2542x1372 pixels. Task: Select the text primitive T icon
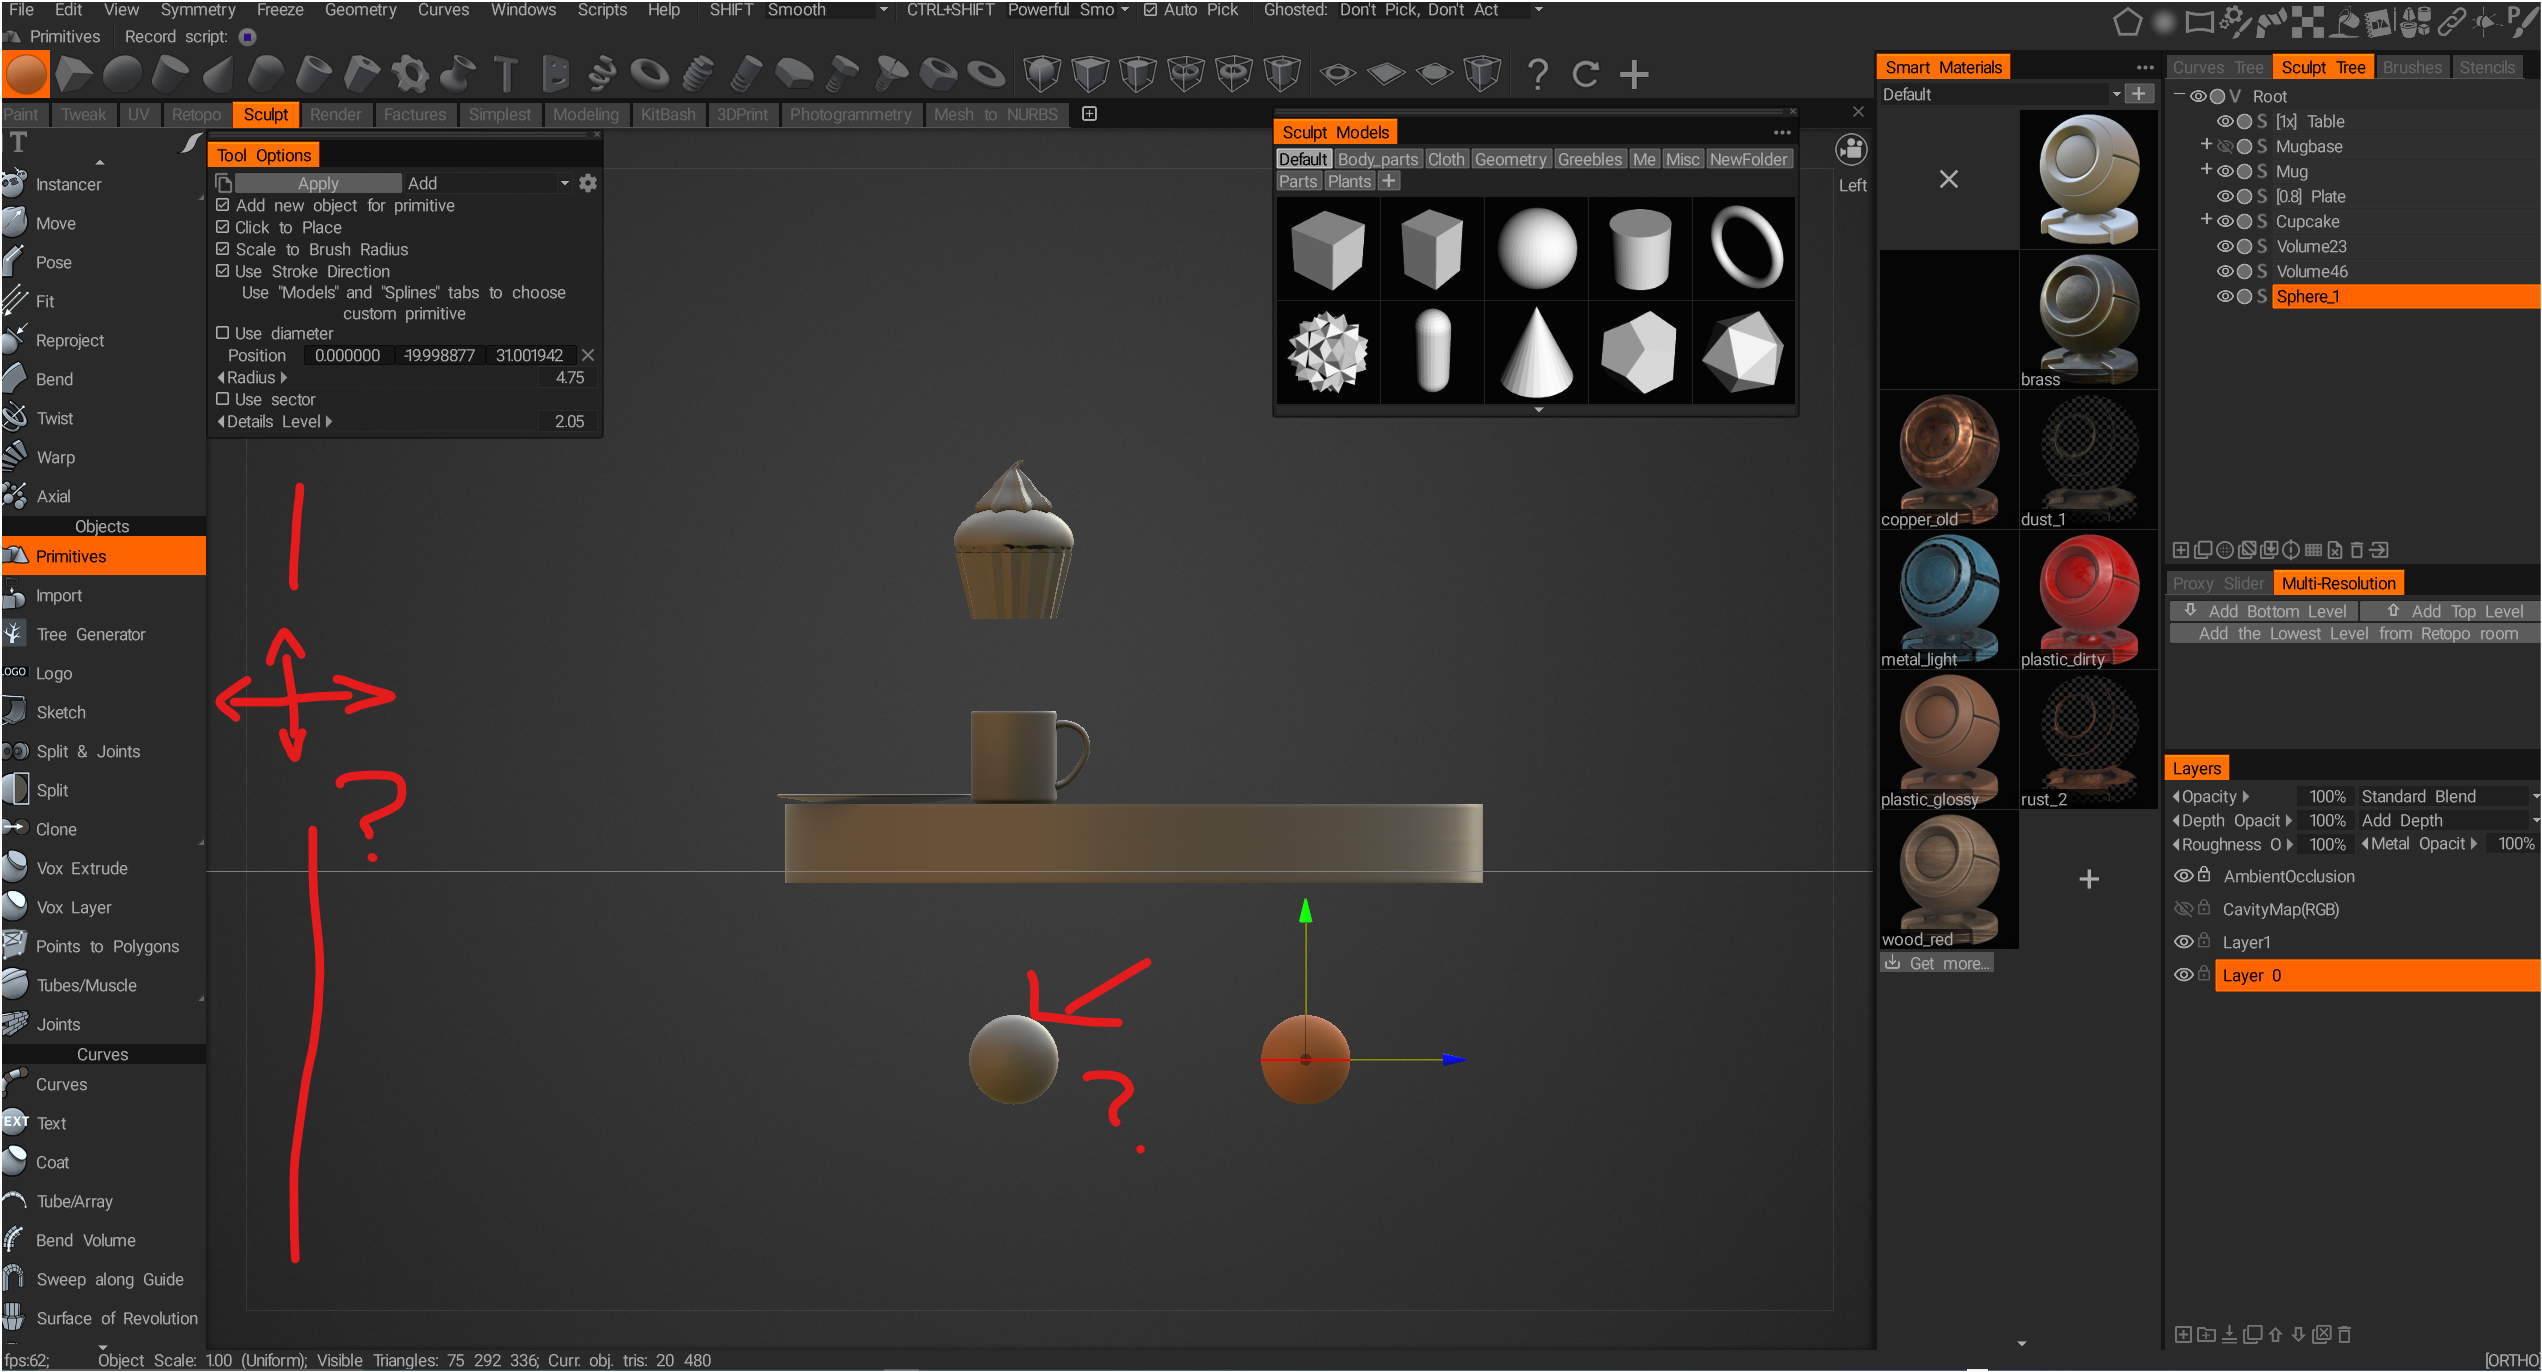505,74
